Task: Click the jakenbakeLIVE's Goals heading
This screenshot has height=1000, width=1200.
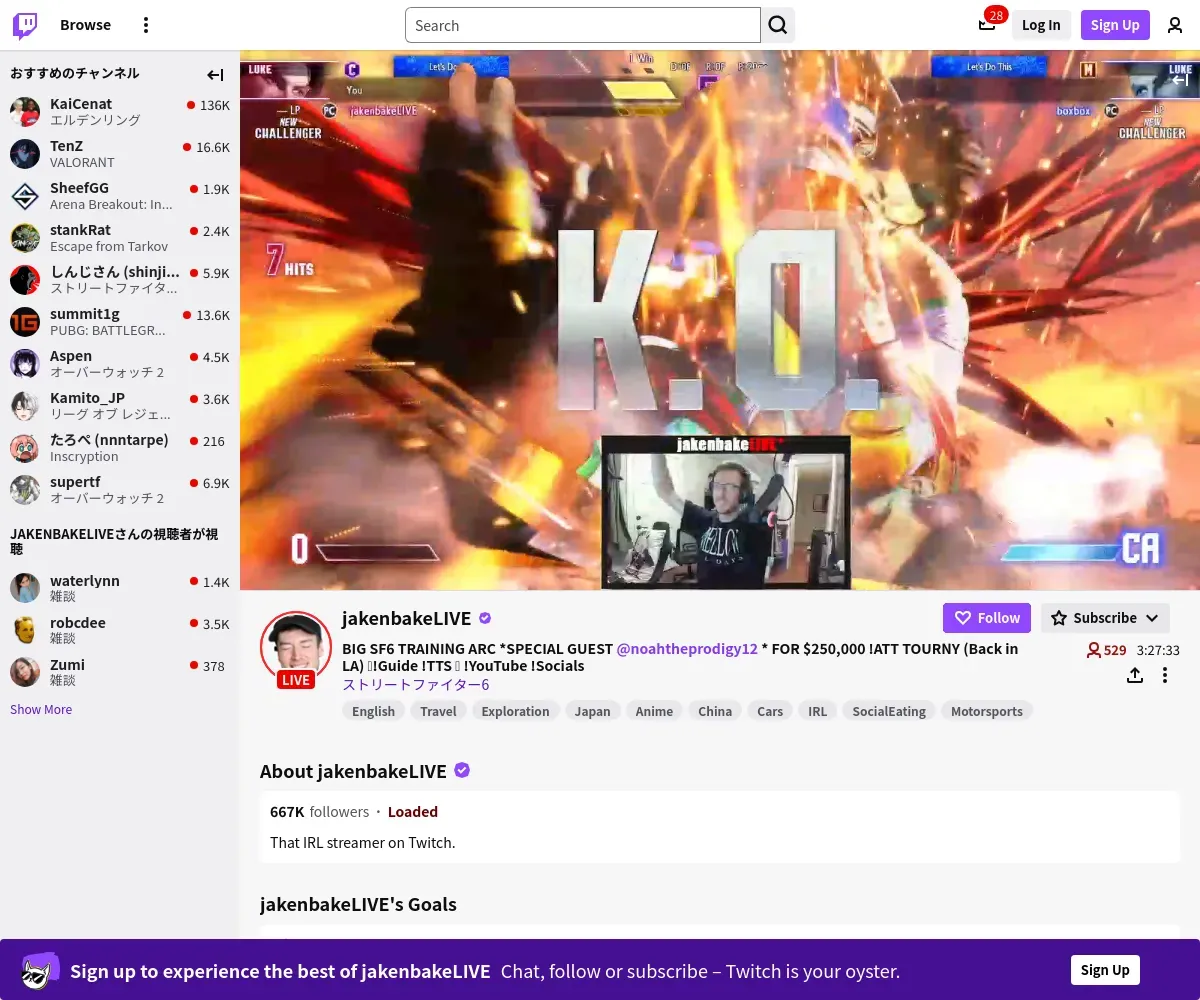Action: coord(358,904)
